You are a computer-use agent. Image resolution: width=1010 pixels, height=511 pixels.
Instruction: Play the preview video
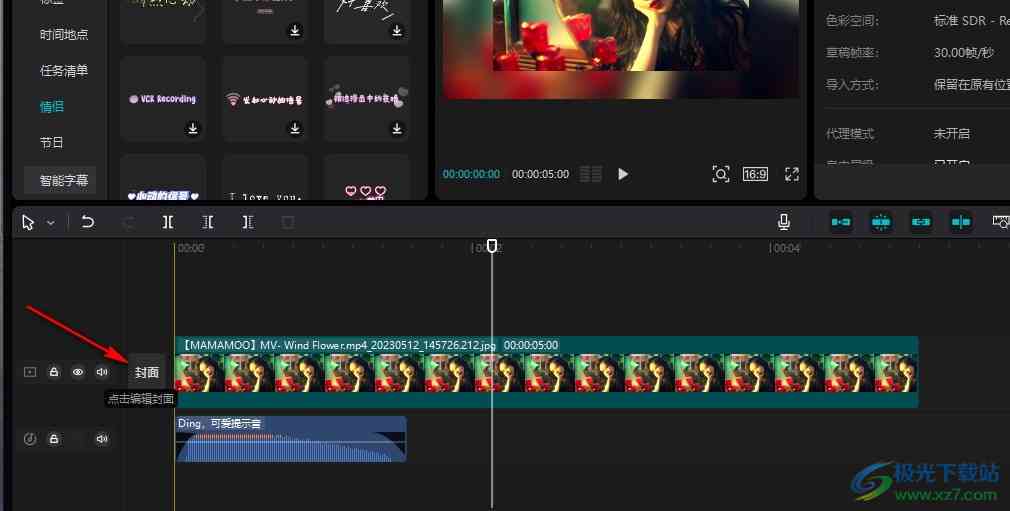point(623,174)
